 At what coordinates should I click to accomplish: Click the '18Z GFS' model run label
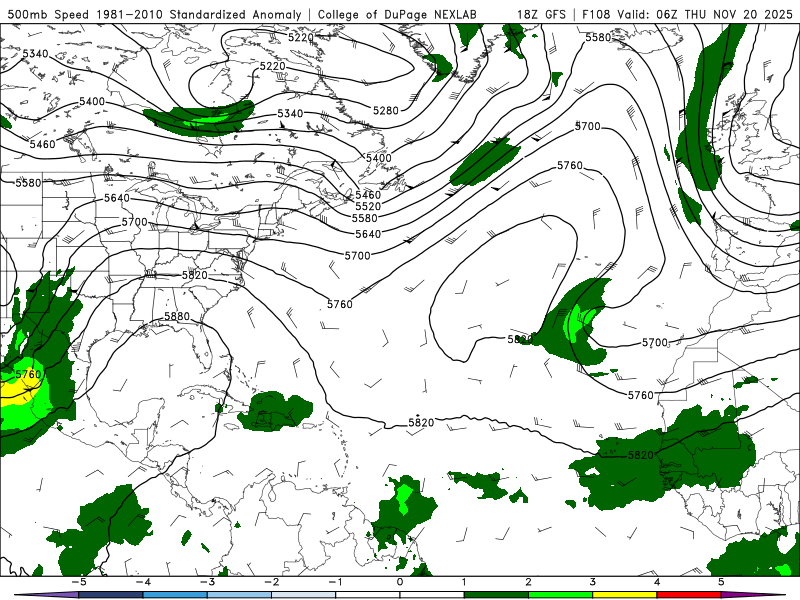[541, 14]
